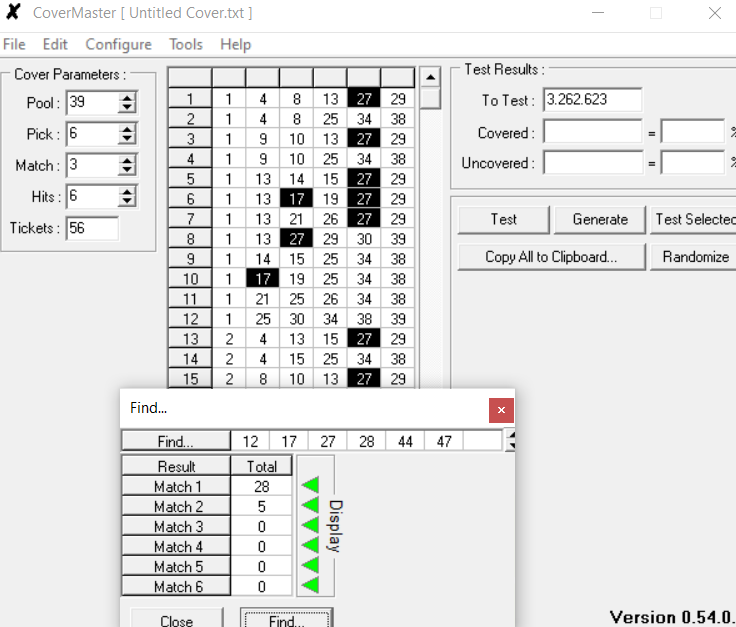Open the File menu
Image resolution: width=736 pixels, height=627 pixels.
click(x=14, y=45)
